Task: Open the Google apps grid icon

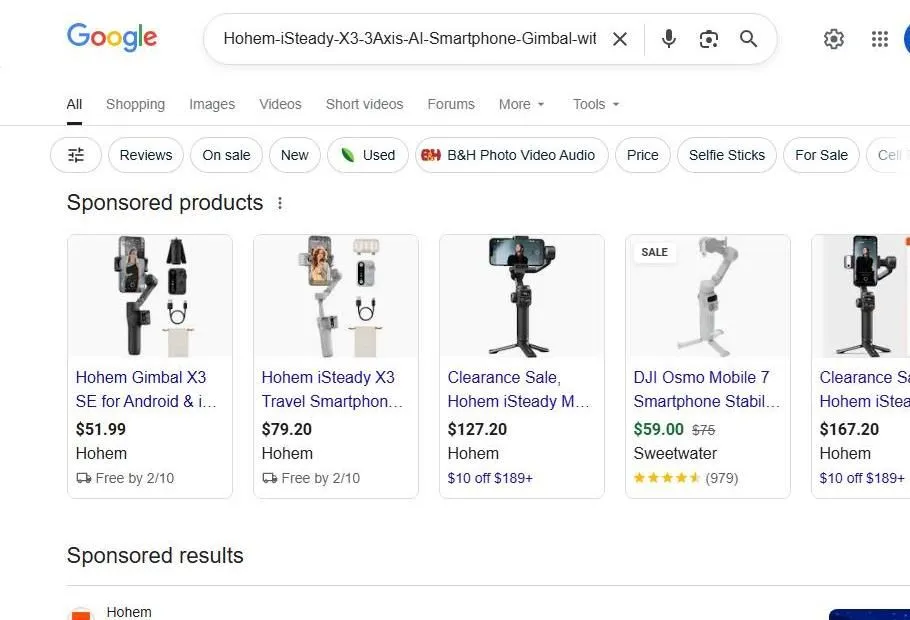Action: tap(879, 39)
